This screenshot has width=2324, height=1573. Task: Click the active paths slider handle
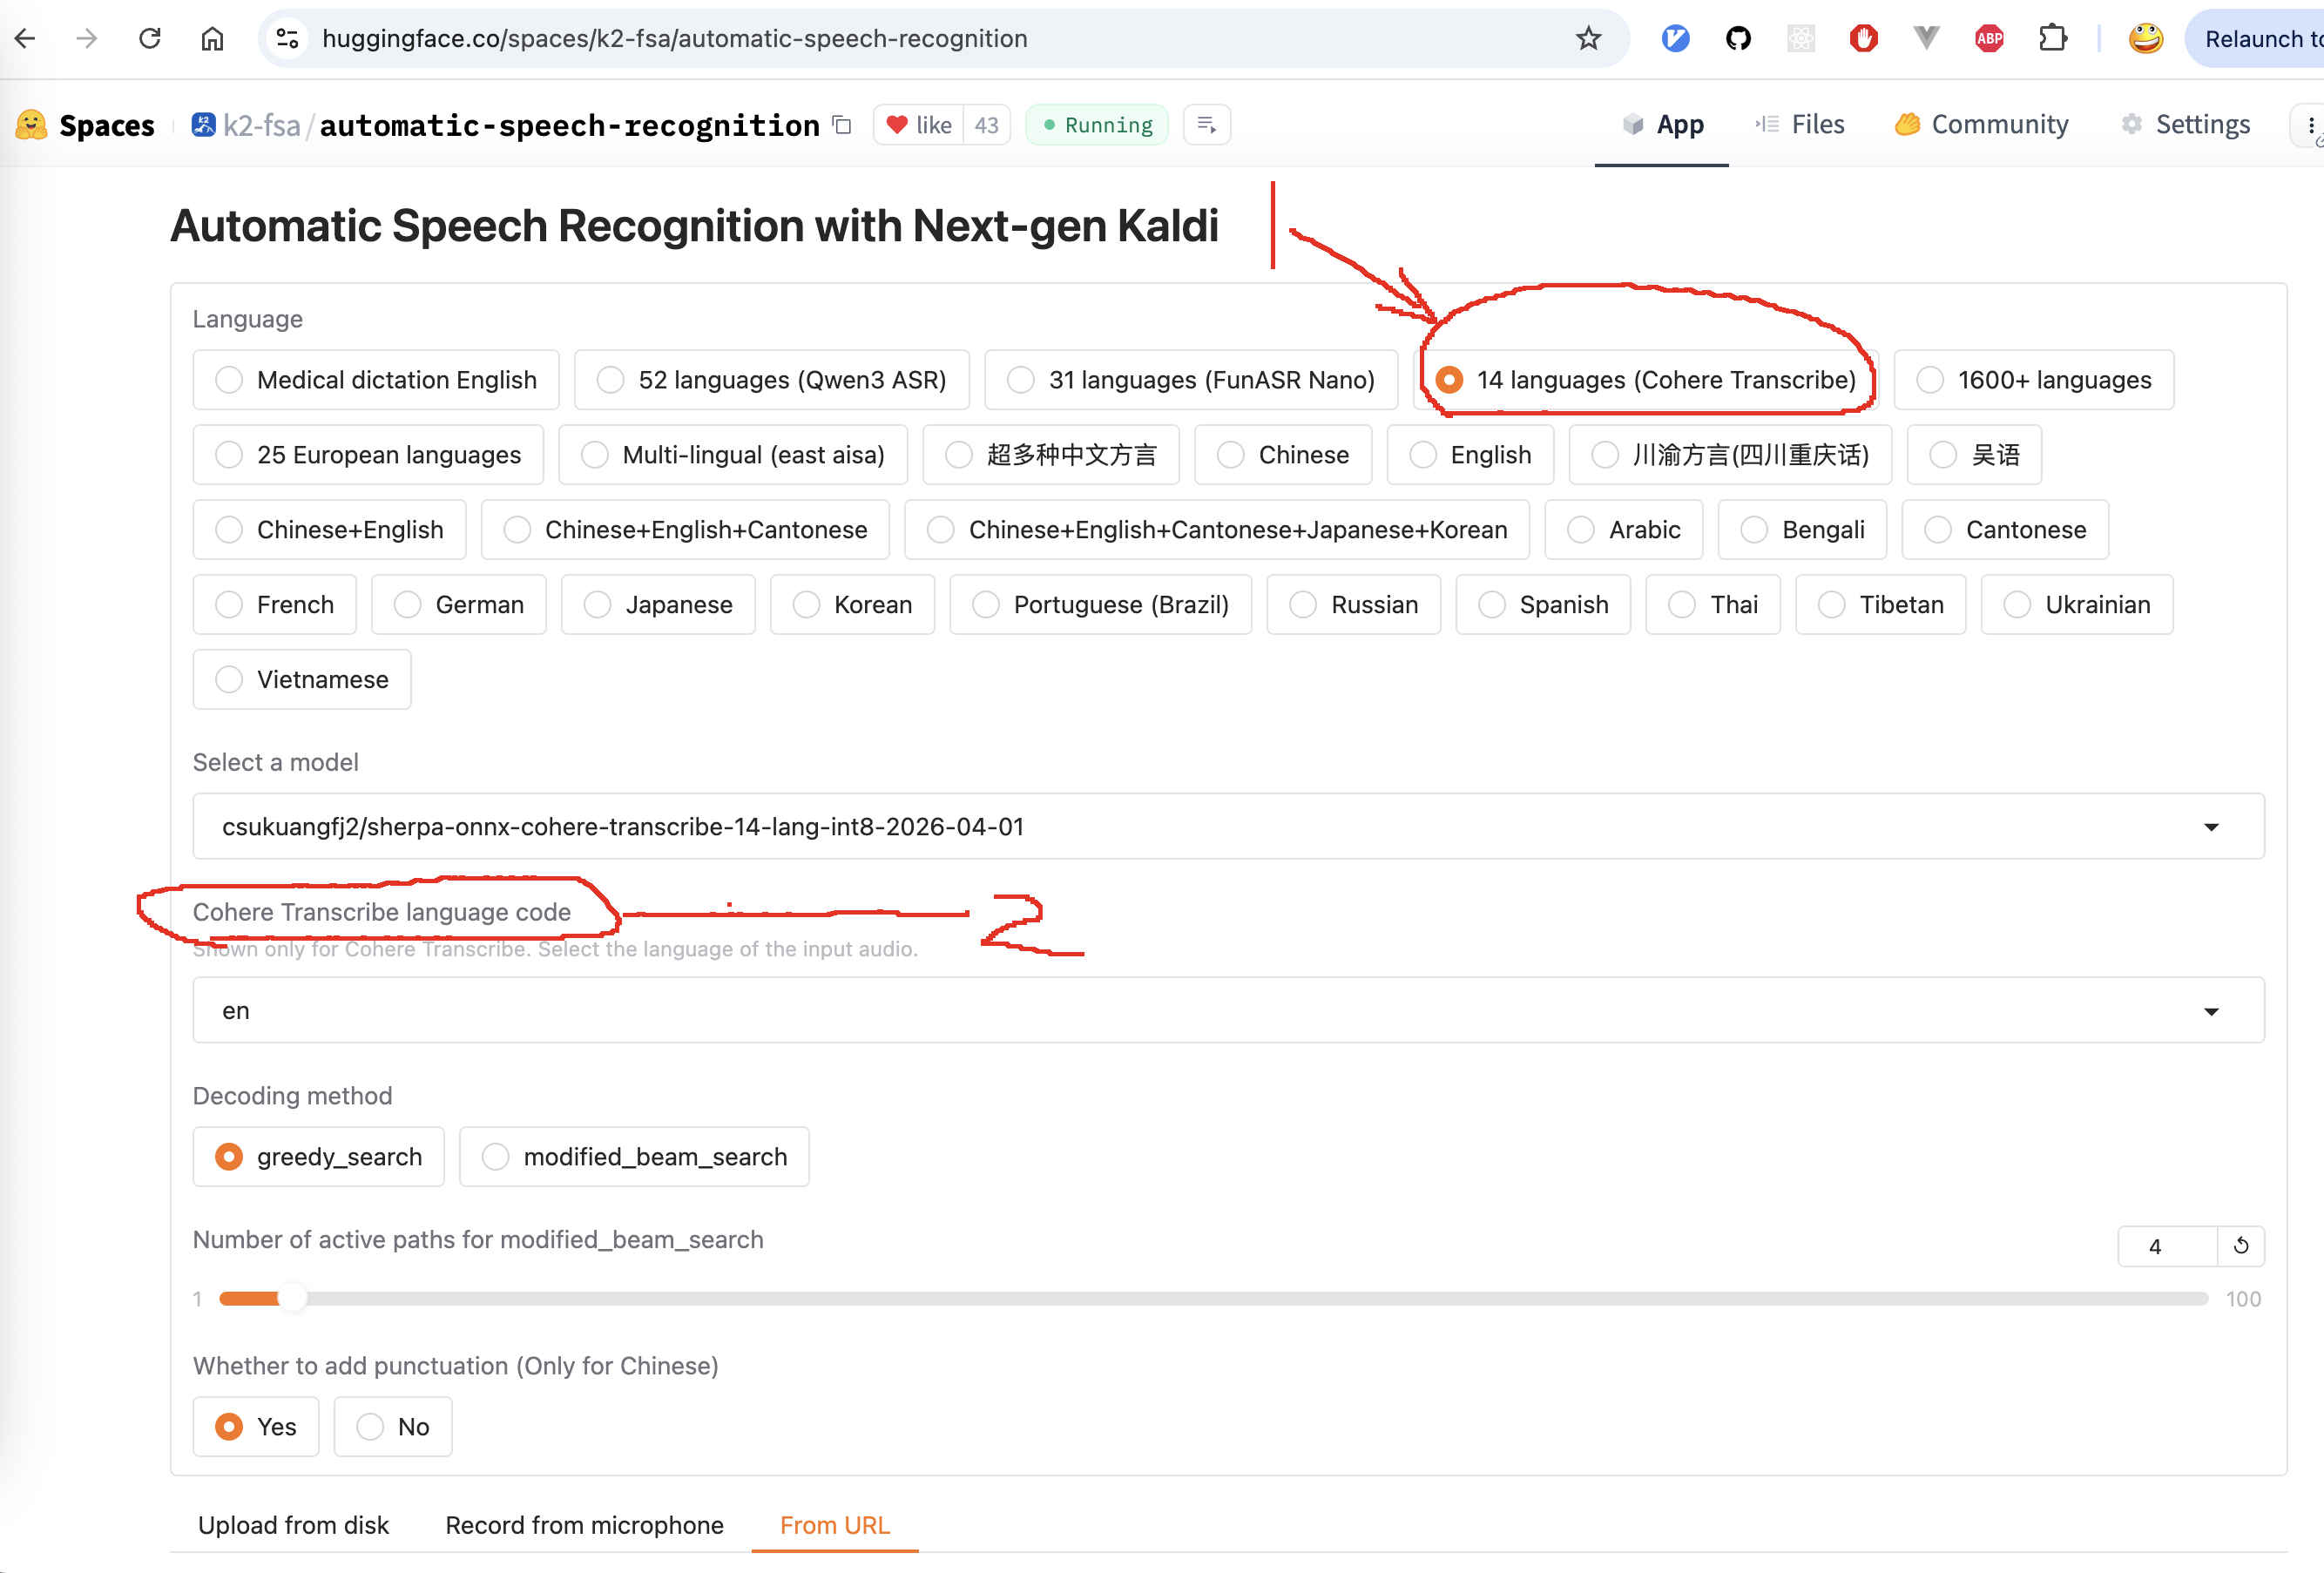tap(292, 1299)
